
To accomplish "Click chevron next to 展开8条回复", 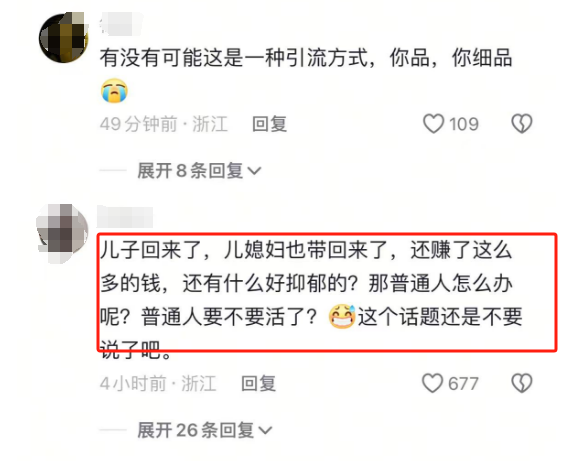I will [254, 171].
